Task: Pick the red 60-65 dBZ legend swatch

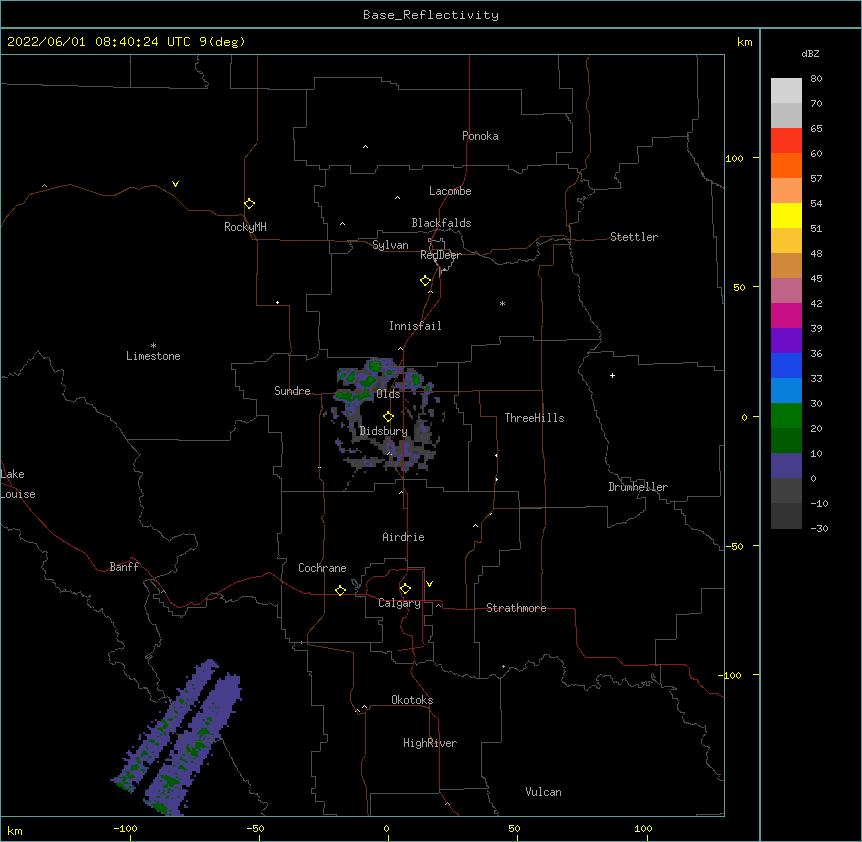Action: coord(786,140)
